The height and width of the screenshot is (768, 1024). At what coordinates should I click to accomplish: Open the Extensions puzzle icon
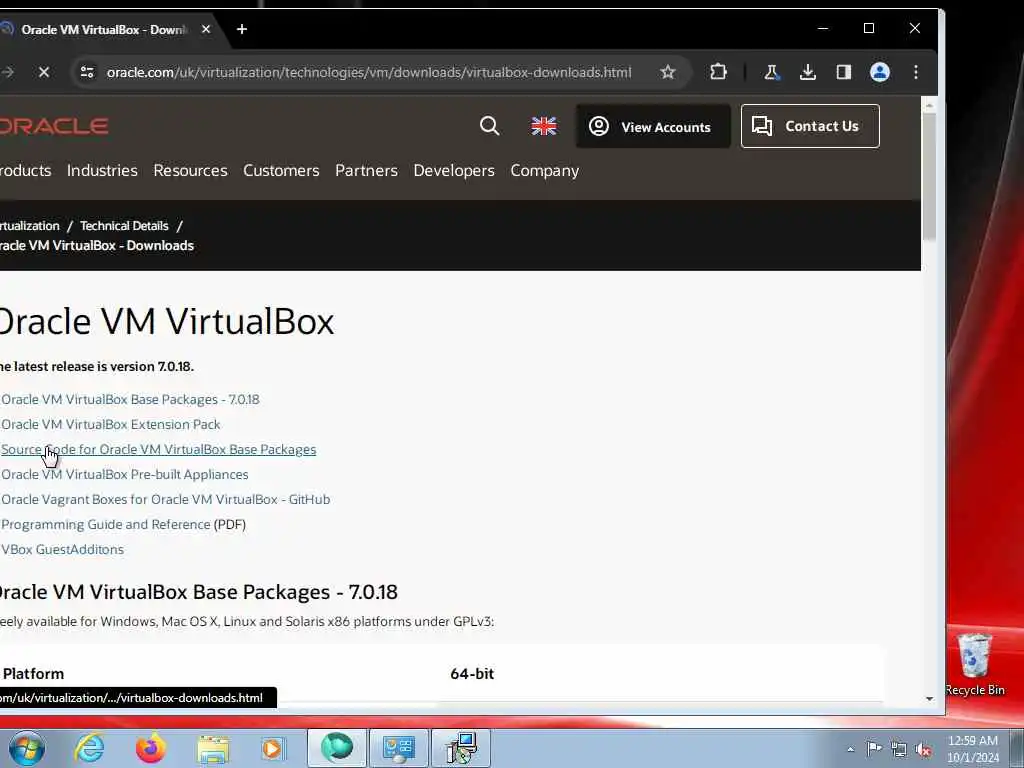(x=718, y=72)
